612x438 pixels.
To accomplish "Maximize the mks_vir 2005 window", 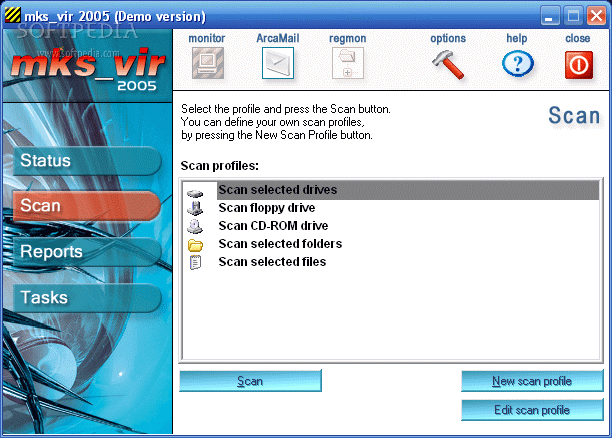I will click(573, 16).
